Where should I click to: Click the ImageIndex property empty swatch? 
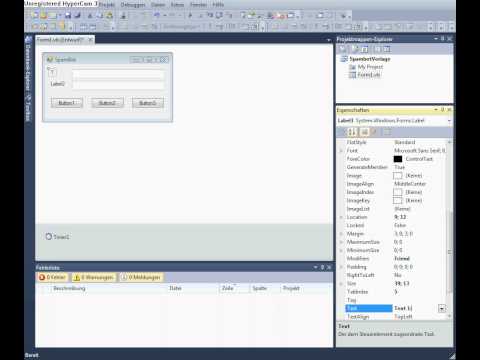click(398, 192)
